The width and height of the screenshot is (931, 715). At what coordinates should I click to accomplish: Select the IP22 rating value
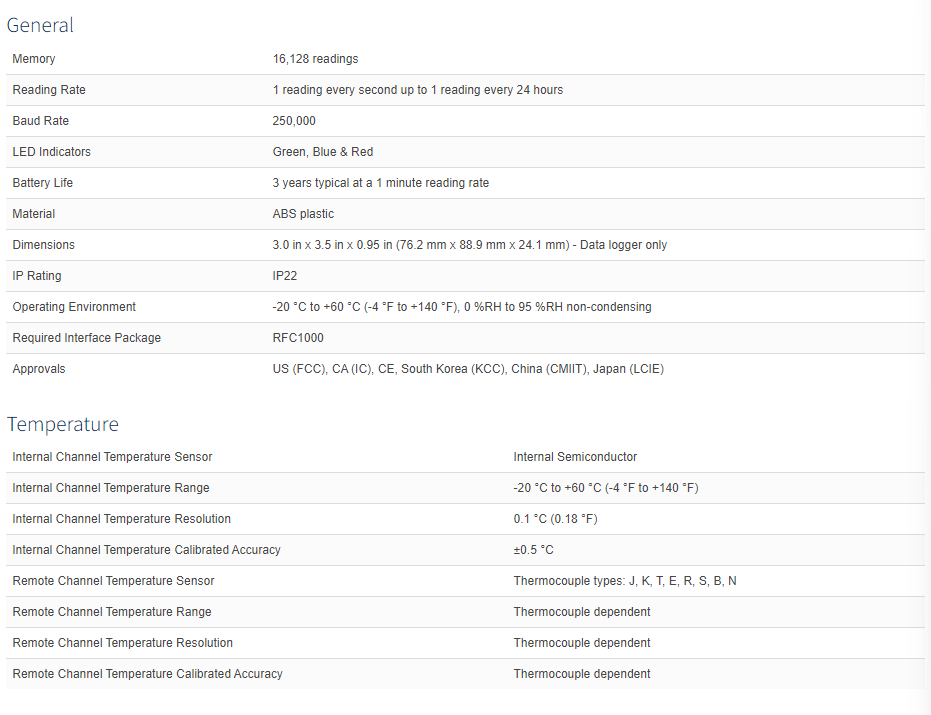click(x=285, y=276)
